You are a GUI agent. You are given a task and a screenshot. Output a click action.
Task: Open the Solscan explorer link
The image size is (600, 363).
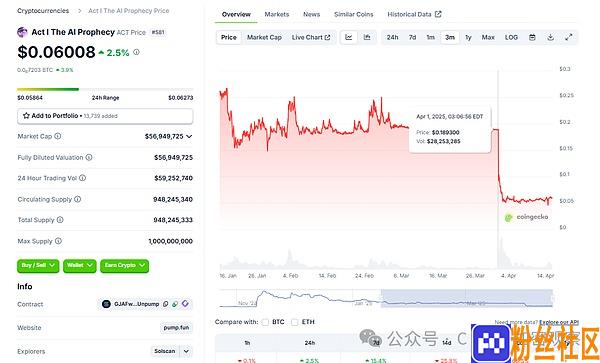[165, 351]
